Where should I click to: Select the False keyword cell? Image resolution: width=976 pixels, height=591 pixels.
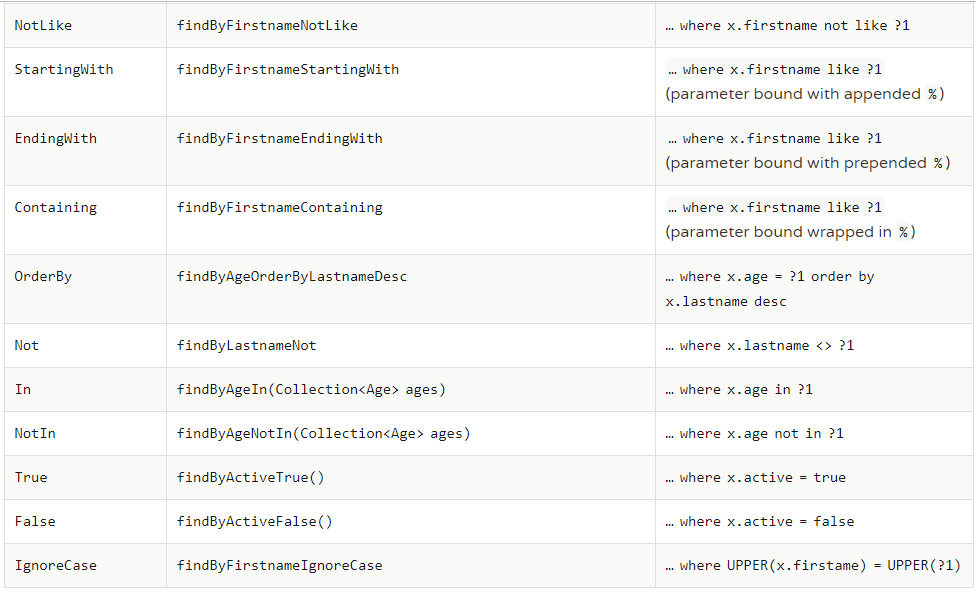coord(85,522)
